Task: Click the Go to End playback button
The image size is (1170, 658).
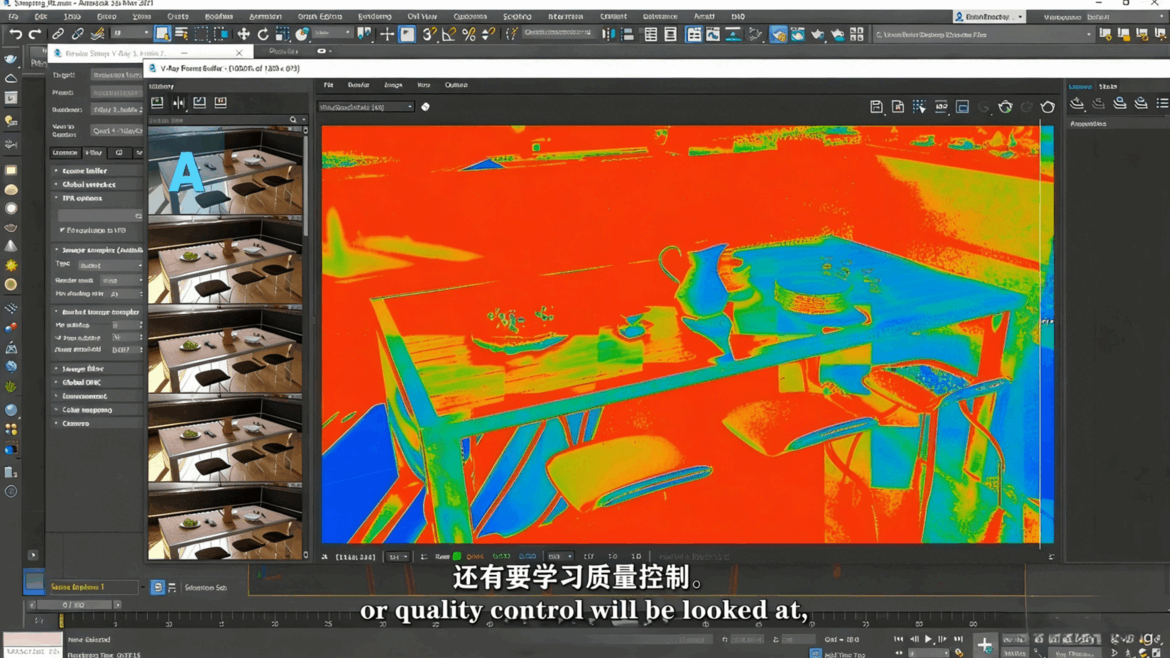Action: pyautogui.click(x=959, y=639)
